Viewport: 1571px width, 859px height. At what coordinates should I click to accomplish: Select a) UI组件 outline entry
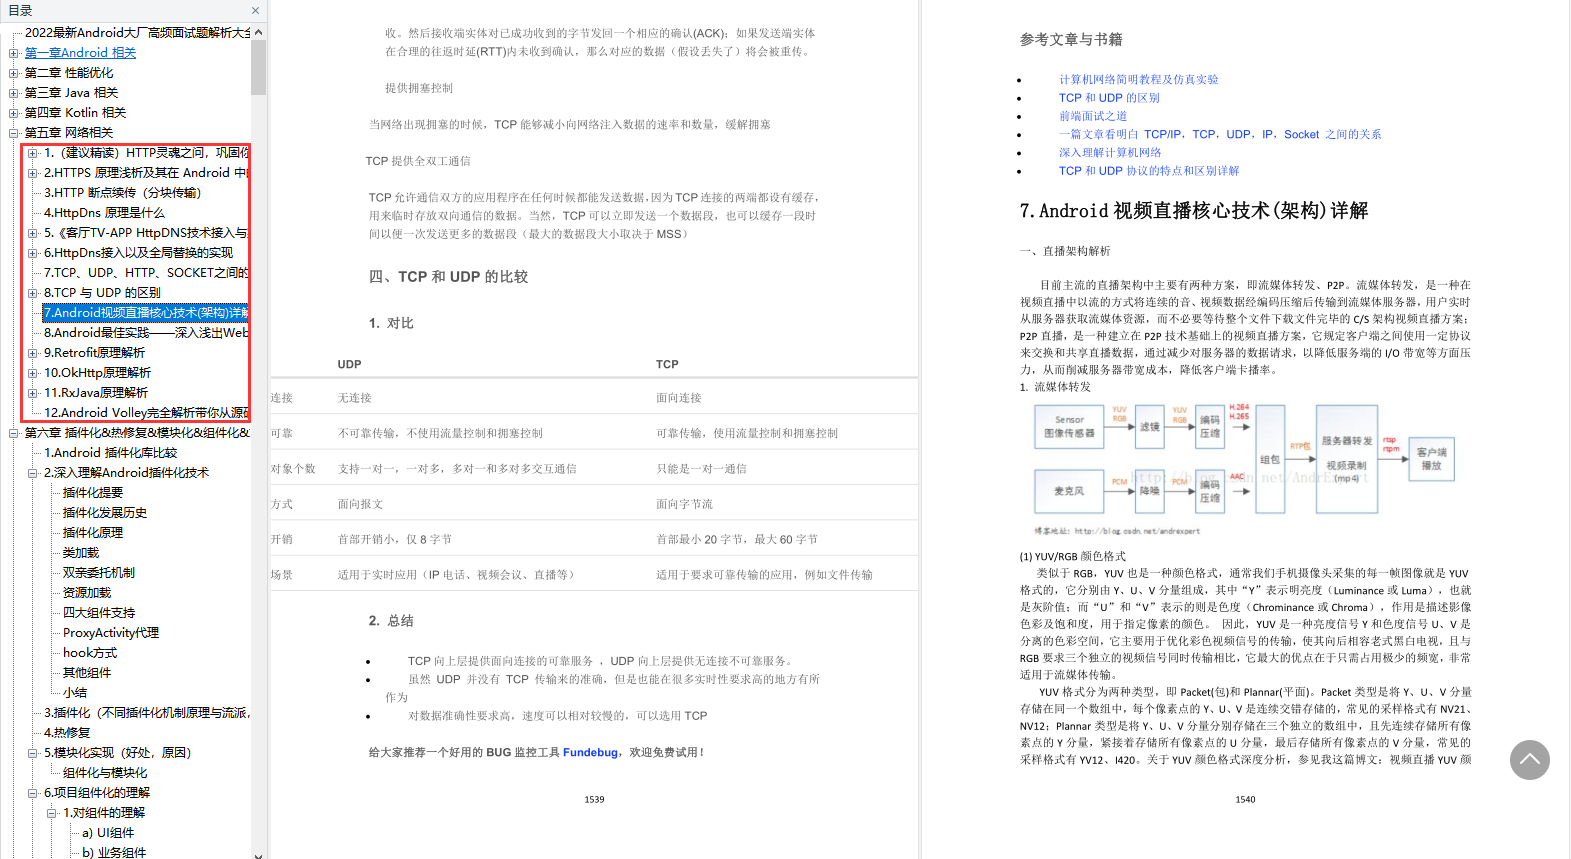click(108, 833)
